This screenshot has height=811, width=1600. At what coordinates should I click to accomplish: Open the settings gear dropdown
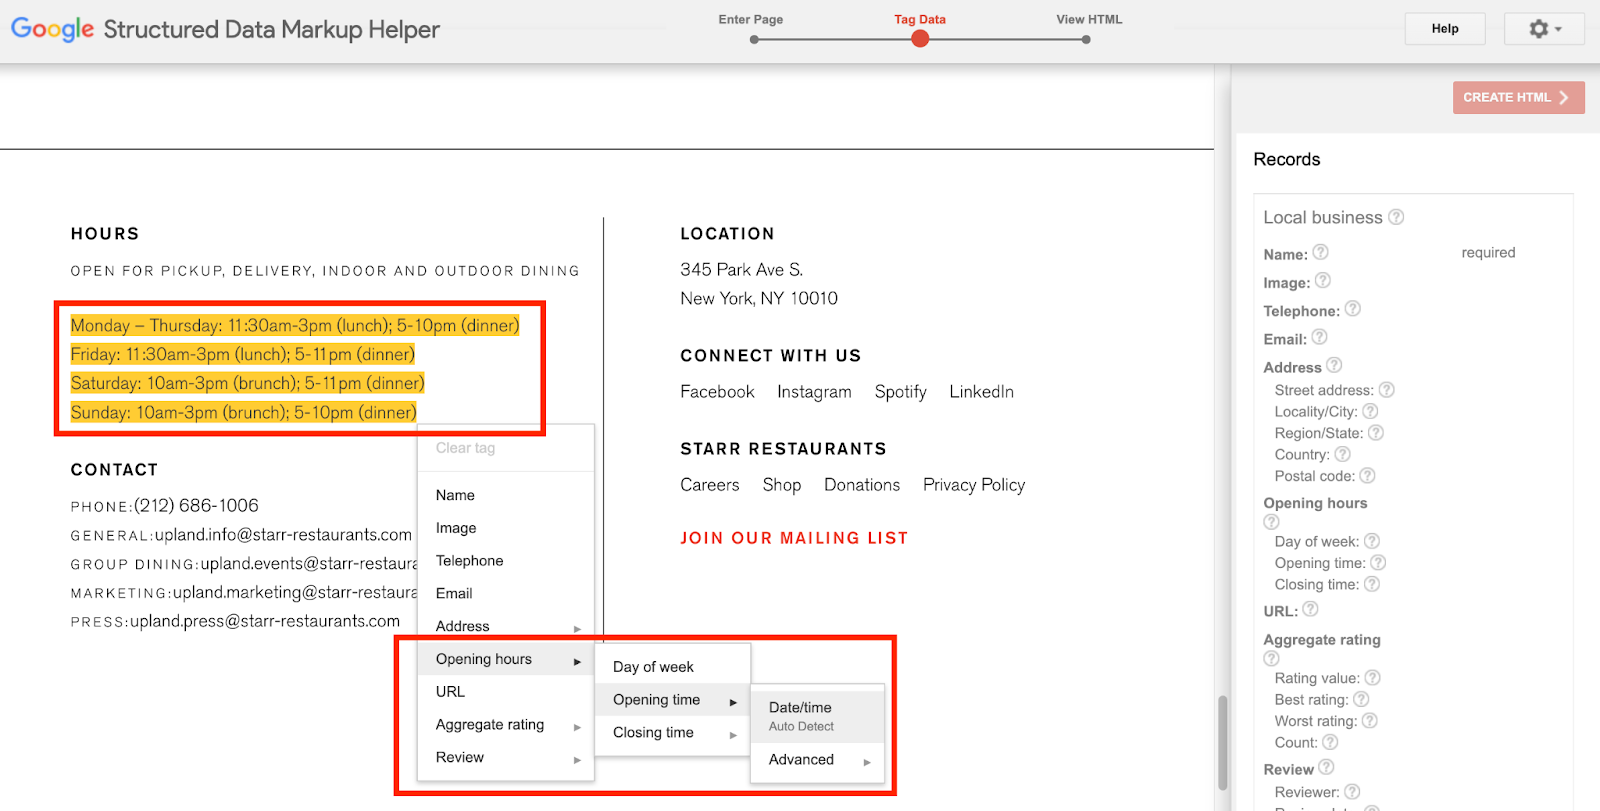1544,29
